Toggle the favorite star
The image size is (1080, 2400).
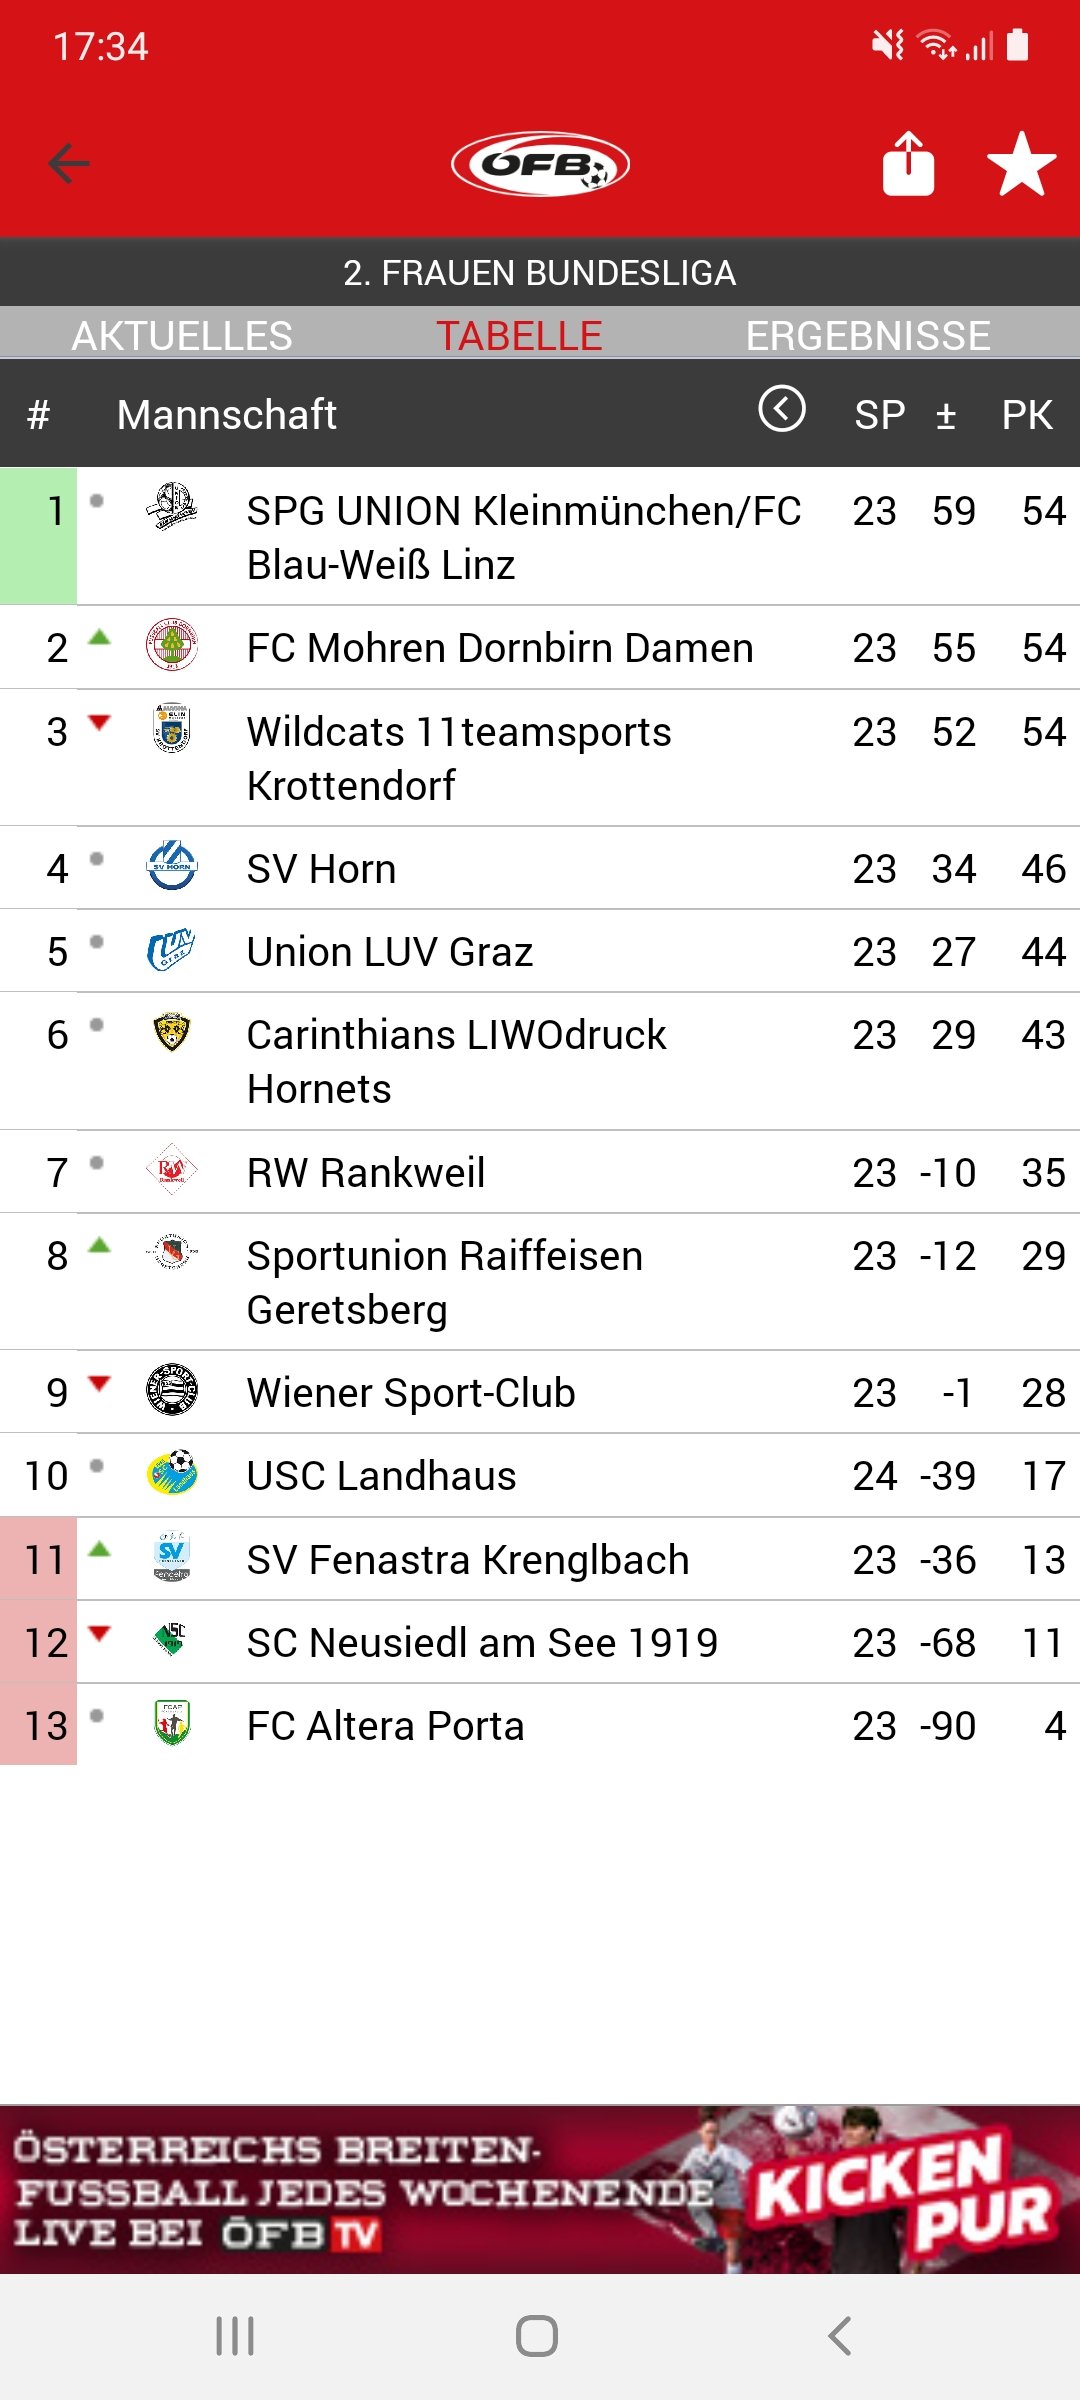[x=1021, y=164]
